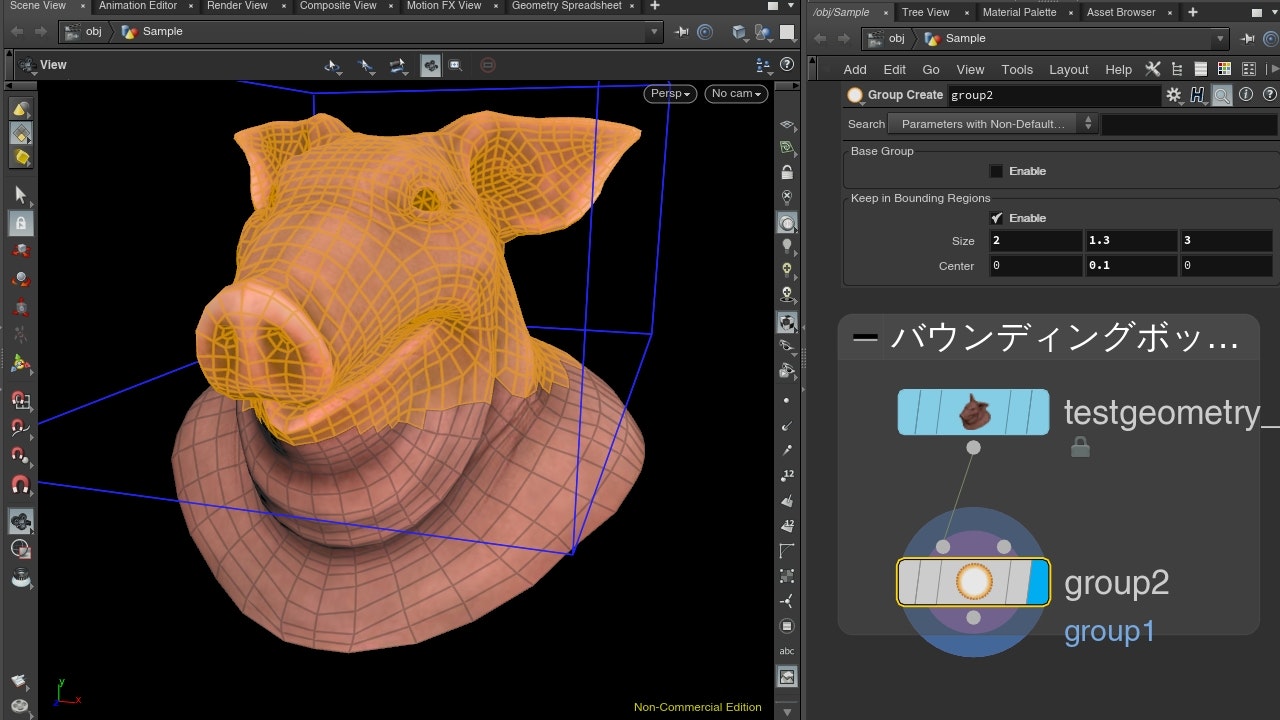The height and width of the screenshot is (720, 1280).
Task: Click the wrench and screwdriver tools icon
Action: pos(1153,69)
